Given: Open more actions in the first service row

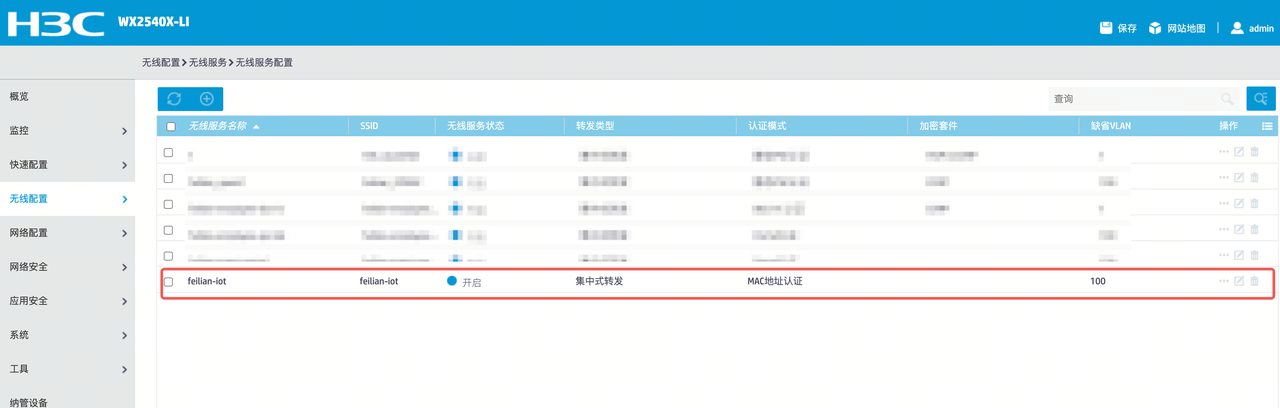Looking at the screenshot, I should [1223, 151].
